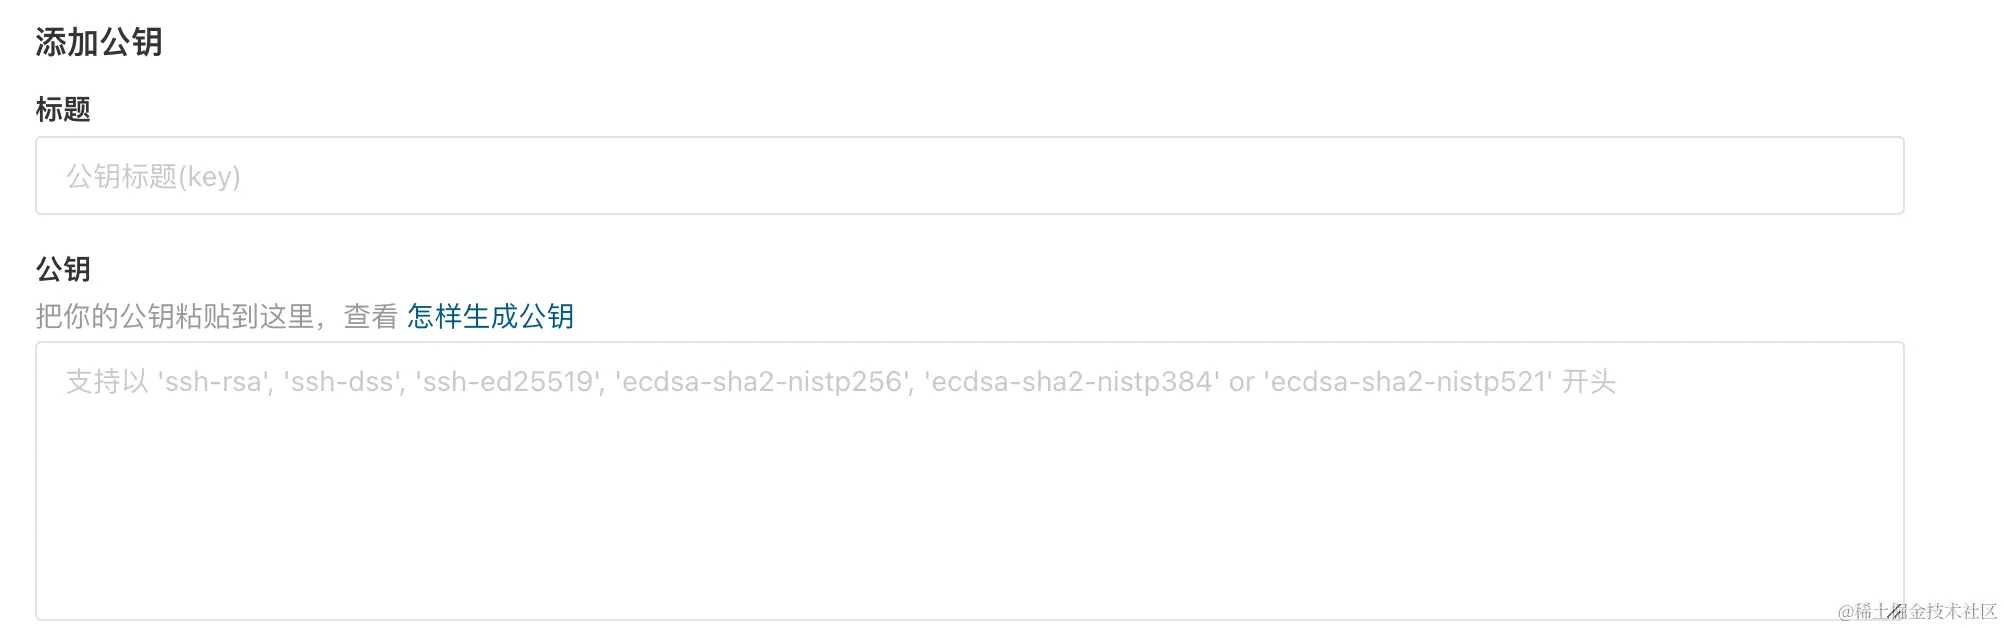Click the 把你的公钥粘贴到这里 hint text
Screen dimensions: 2004x628
[174, 317]
